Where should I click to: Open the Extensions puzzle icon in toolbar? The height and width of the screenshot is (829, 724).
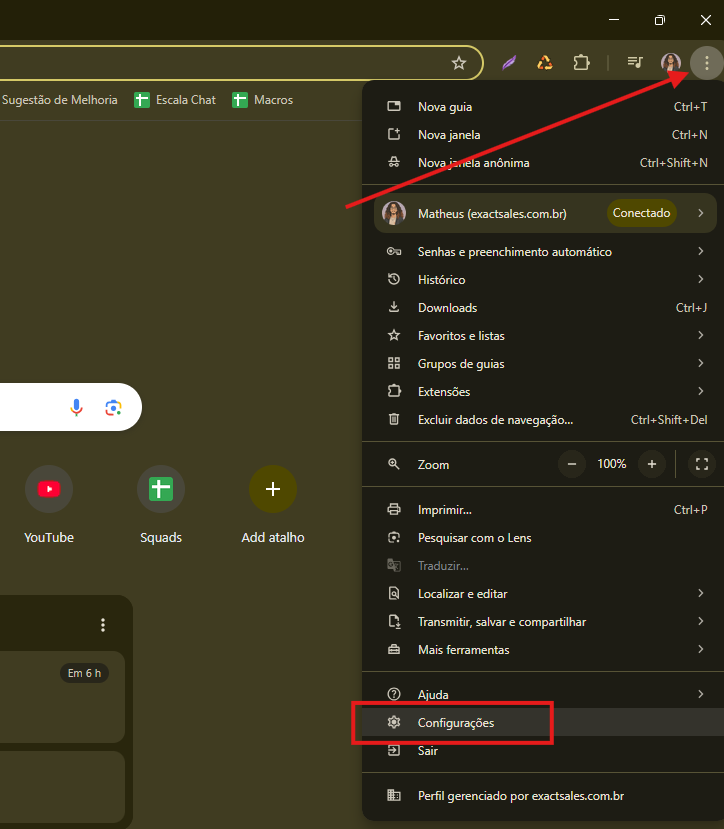(x=581, y=63)
